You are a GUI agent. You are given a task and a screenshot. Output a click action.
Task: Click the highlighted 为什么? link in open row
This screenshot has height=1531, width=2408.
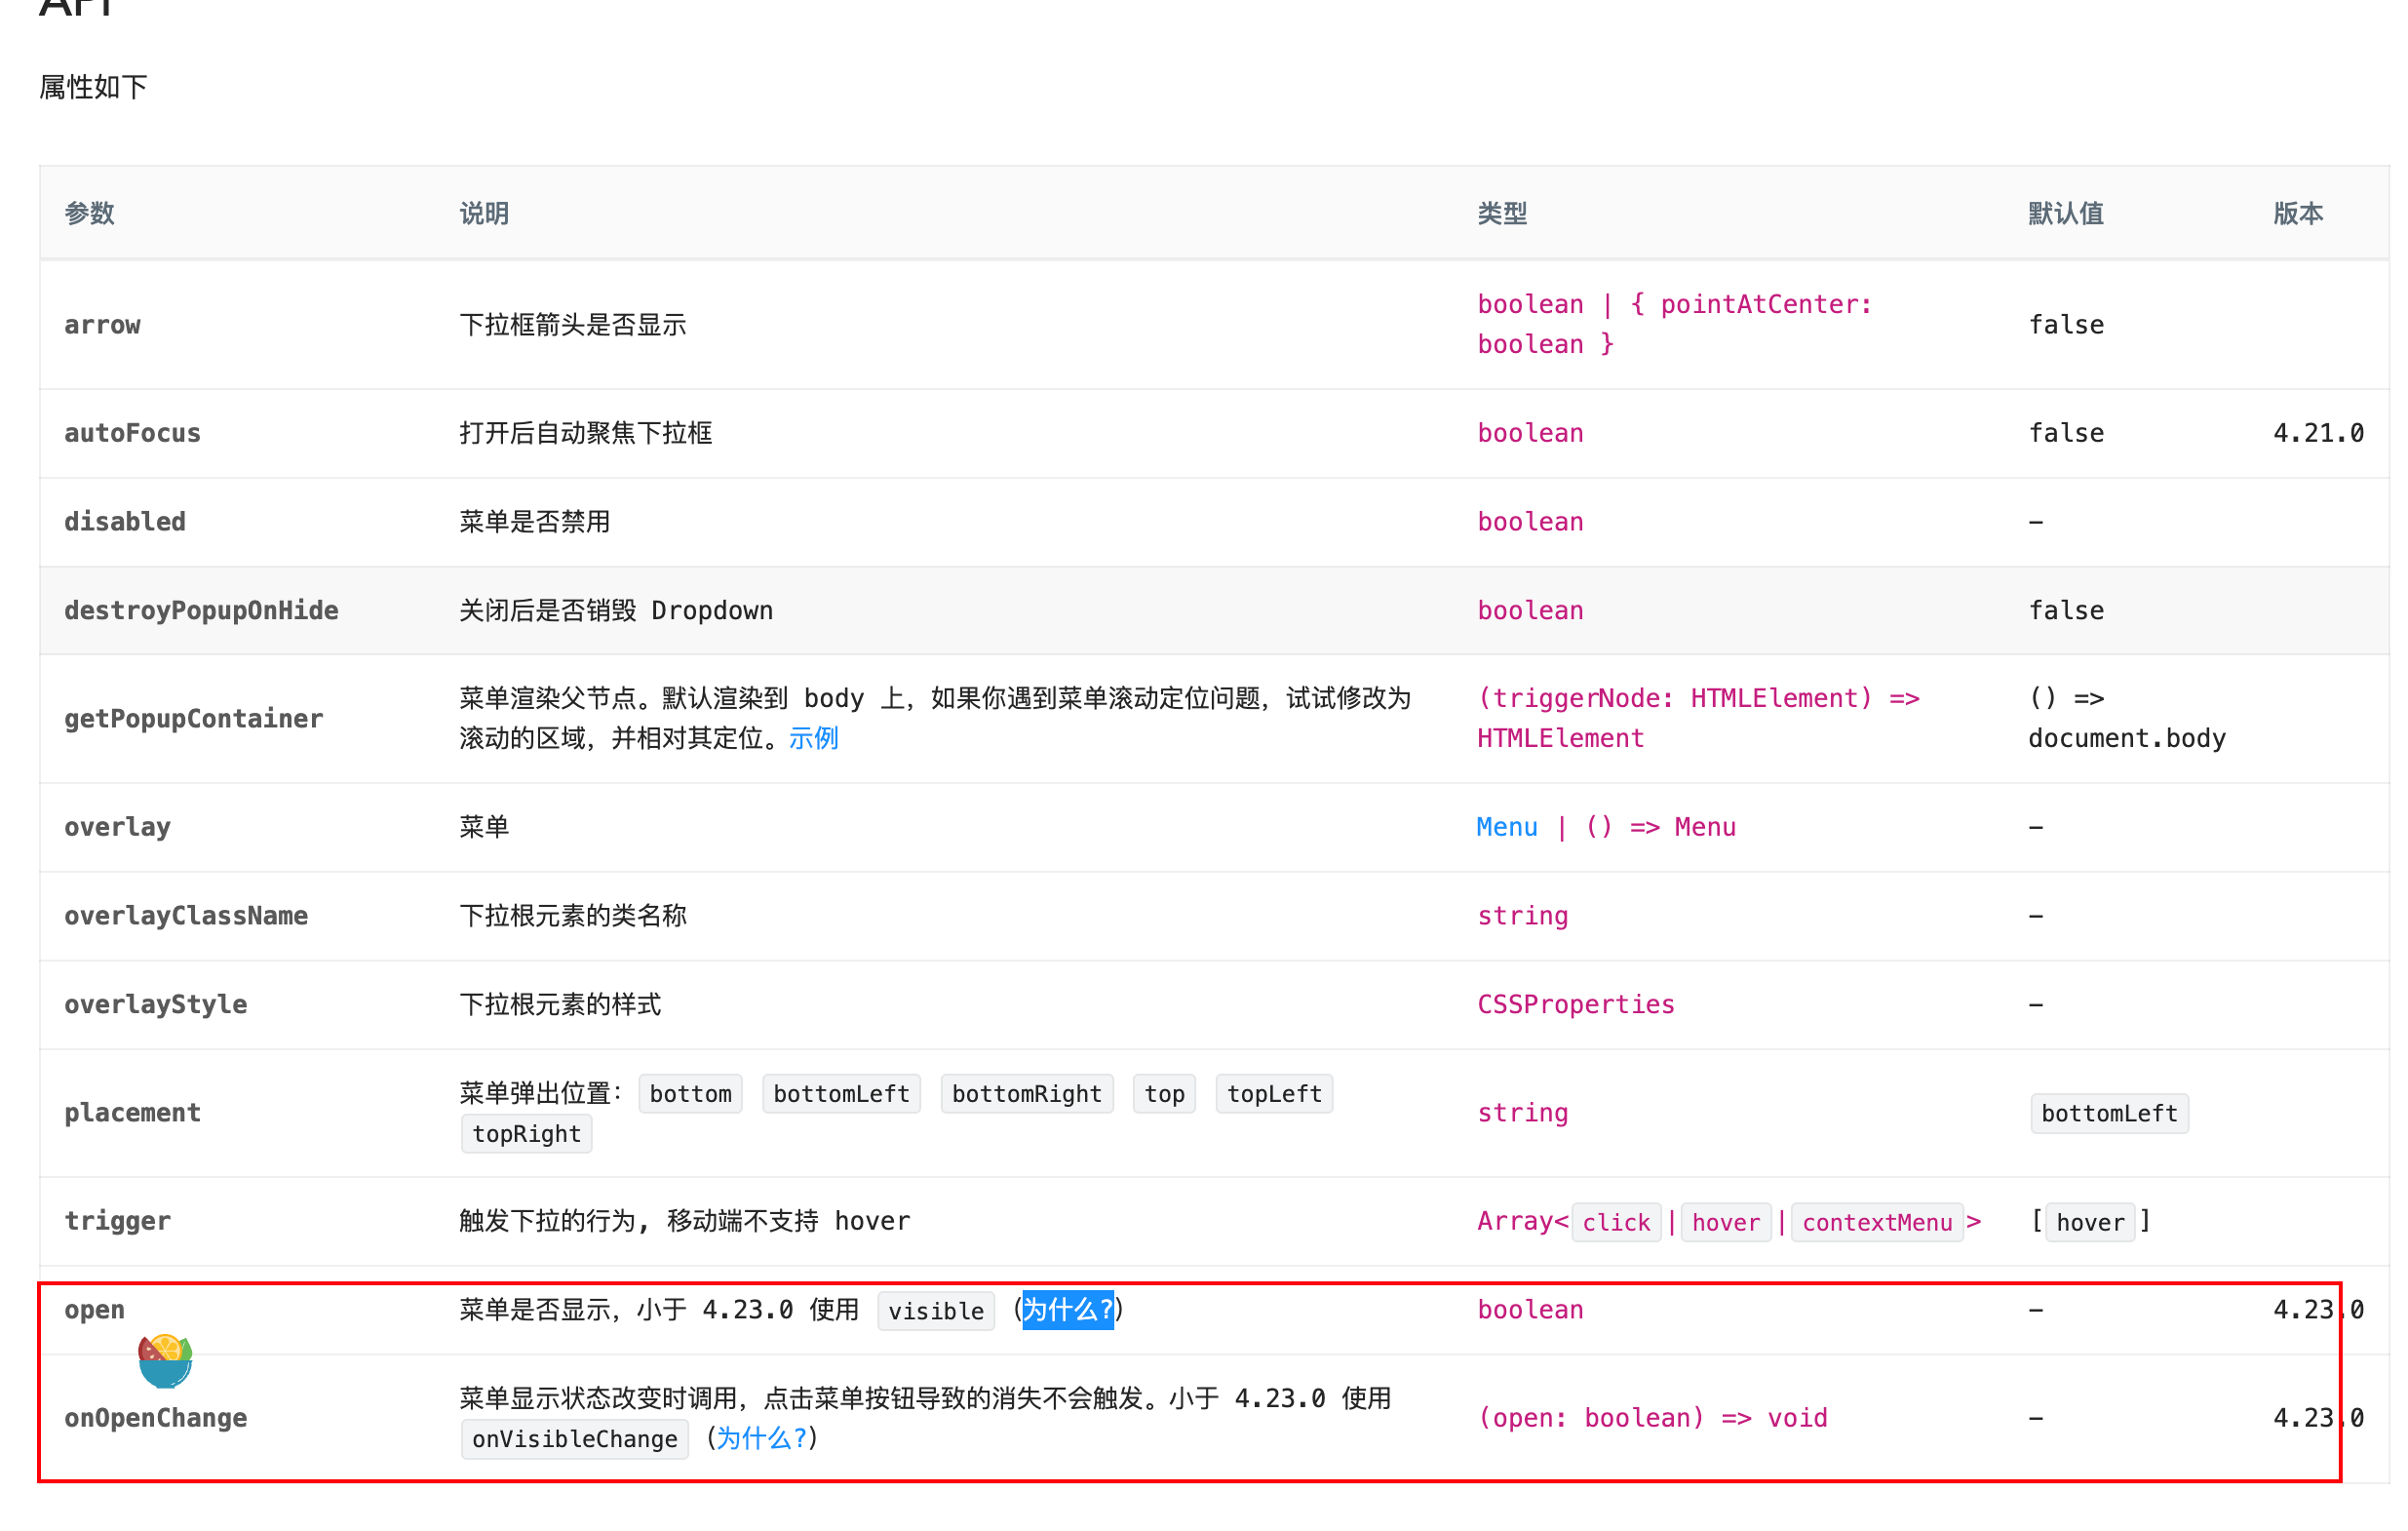pos(1067,1309)
